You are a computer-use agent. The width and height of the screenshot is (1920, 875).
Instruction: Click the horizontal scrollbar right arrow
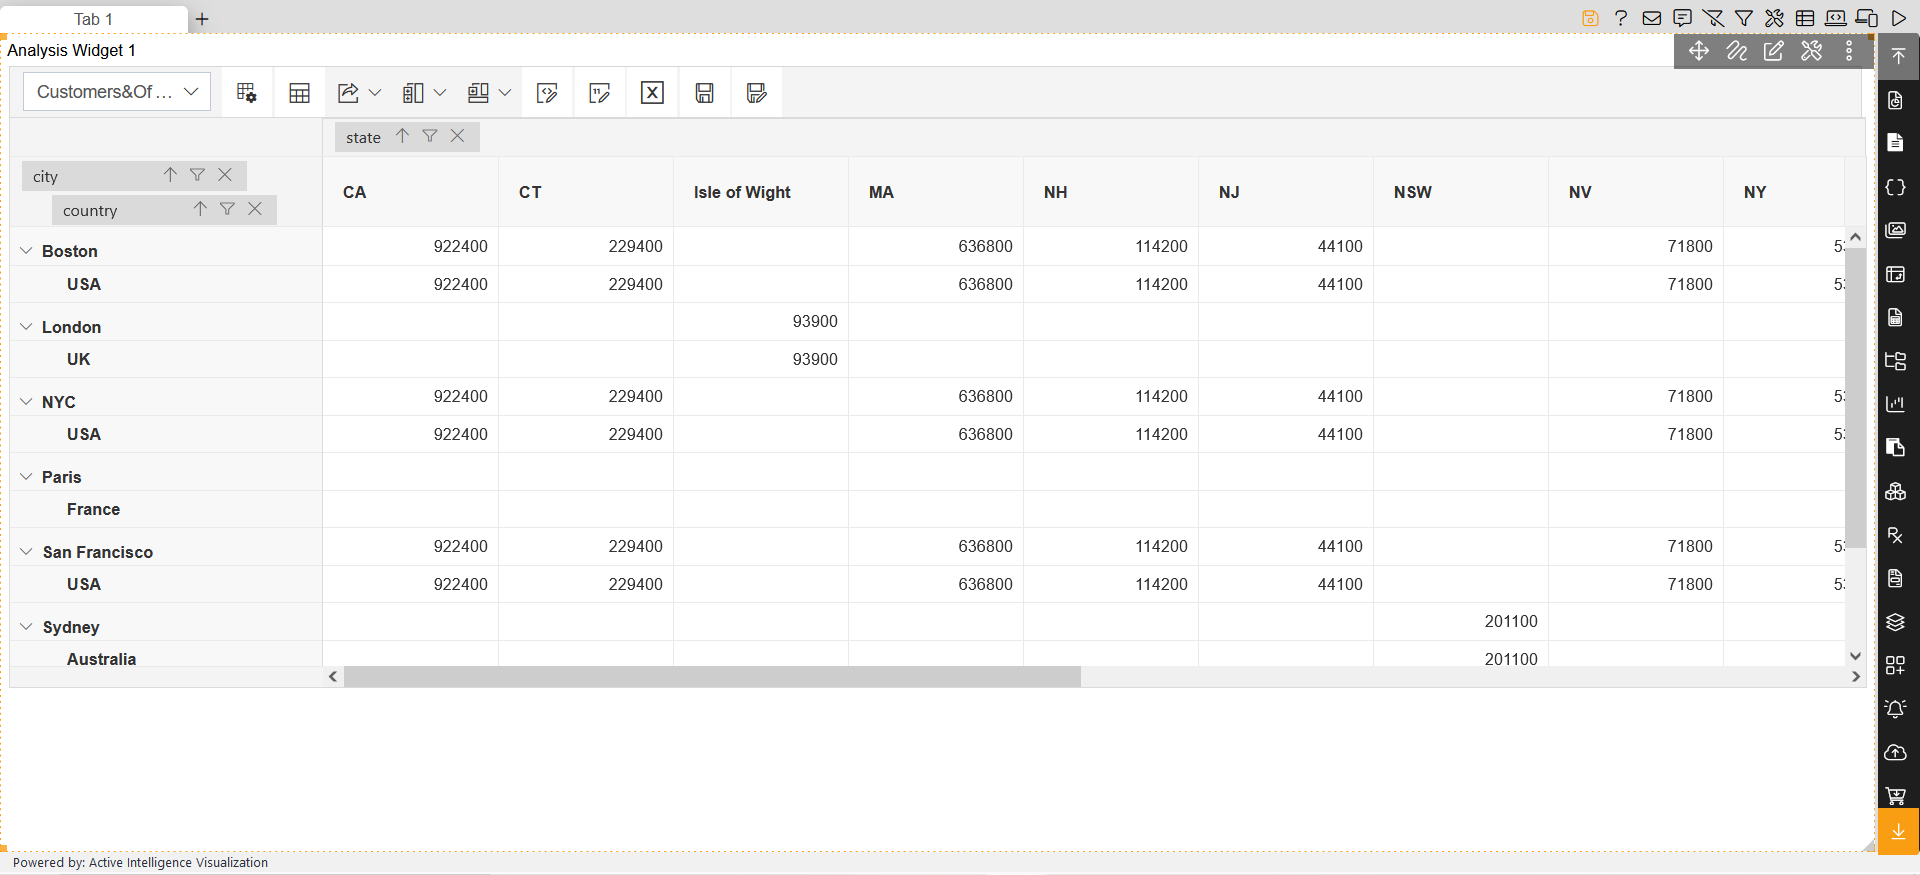[1856, 677]
